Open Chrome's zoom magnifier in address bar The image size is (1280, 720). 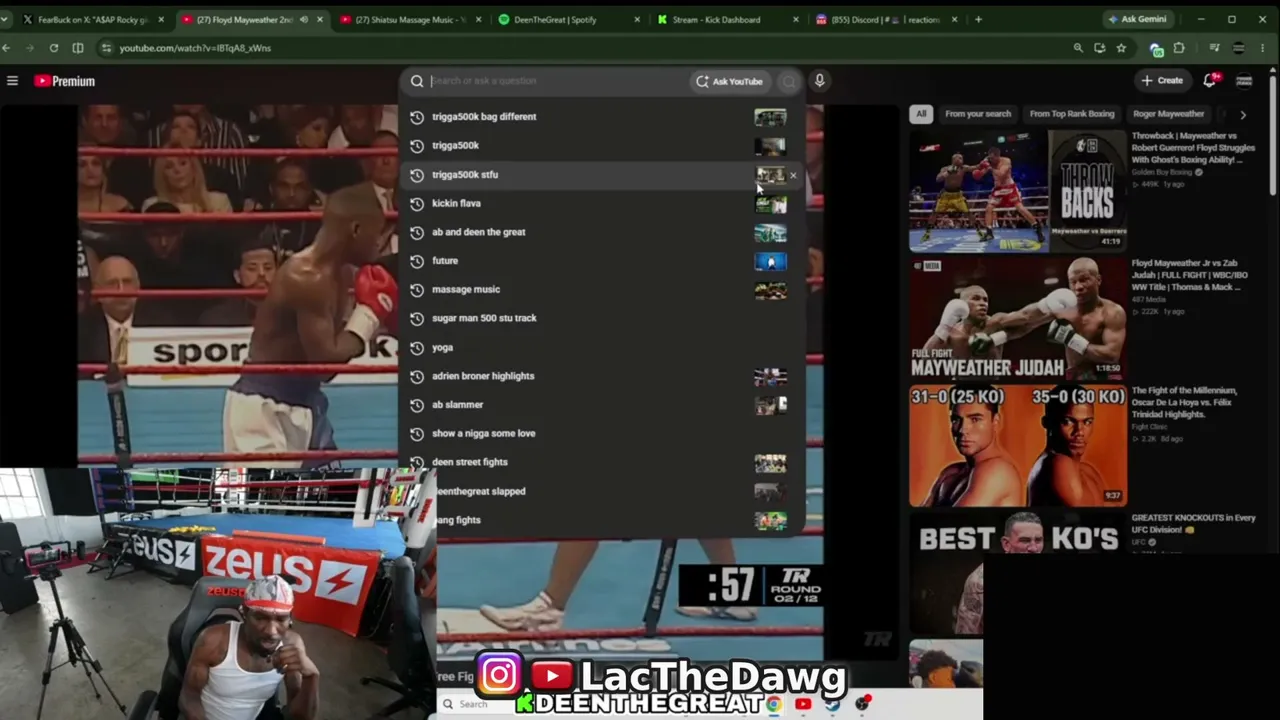coord(1078,48)
